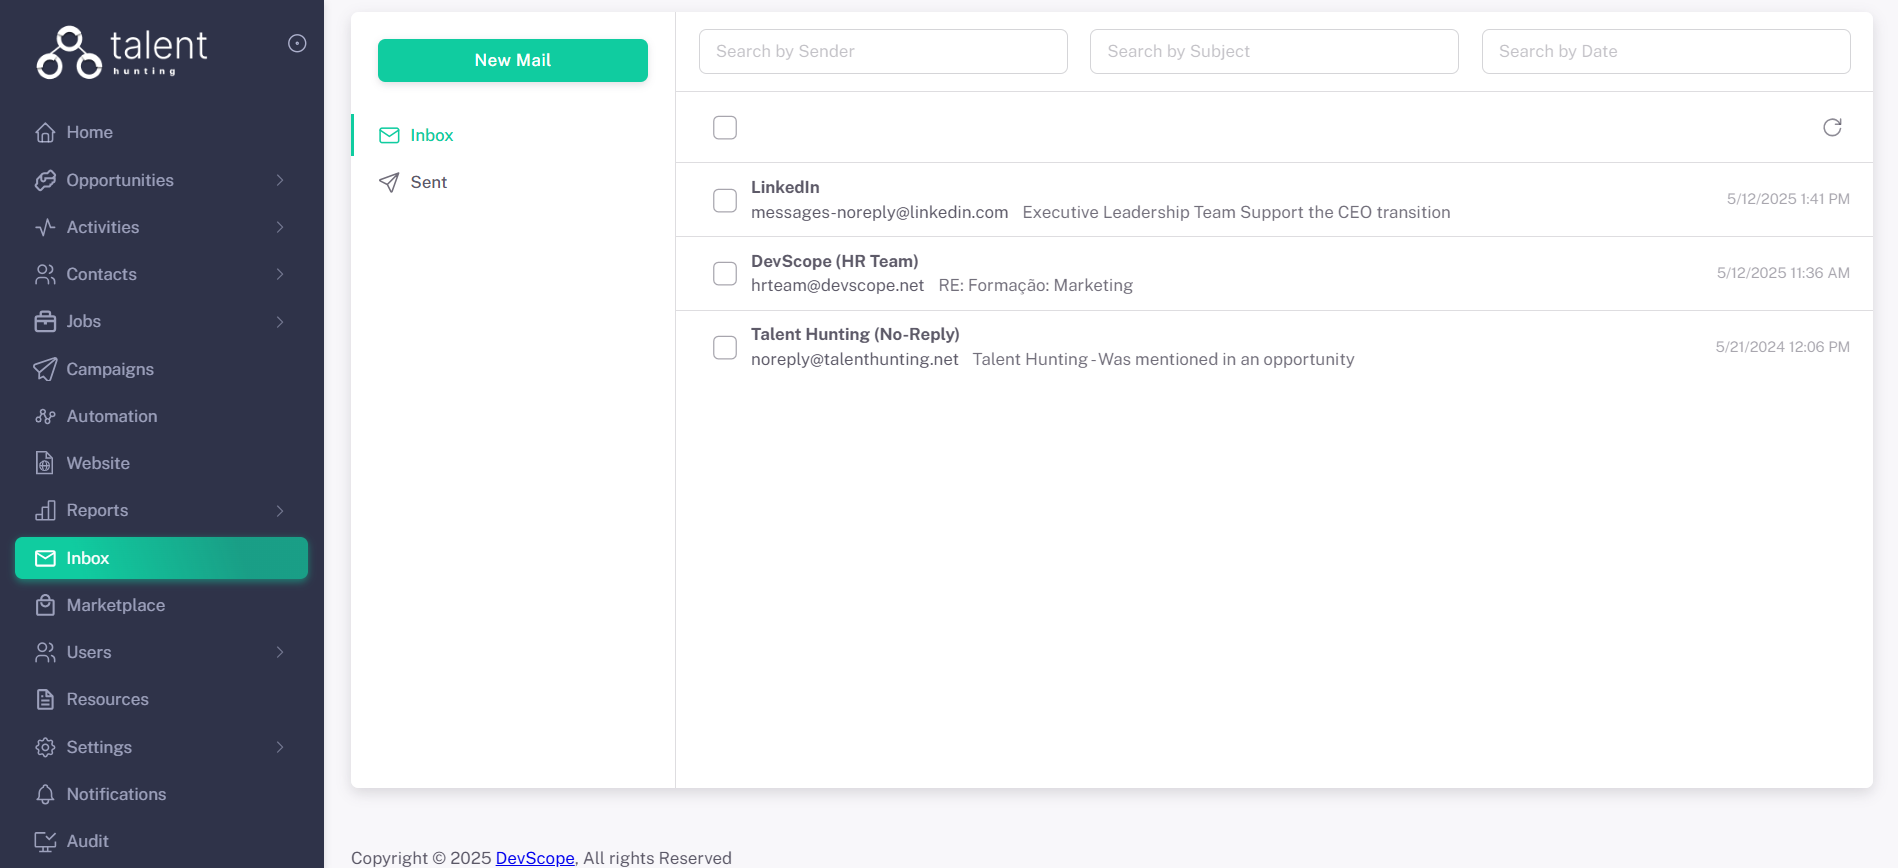Viewport: 1898px width, 868px height.
Task: Open Notifications bell icon
Action: [45, 794]
